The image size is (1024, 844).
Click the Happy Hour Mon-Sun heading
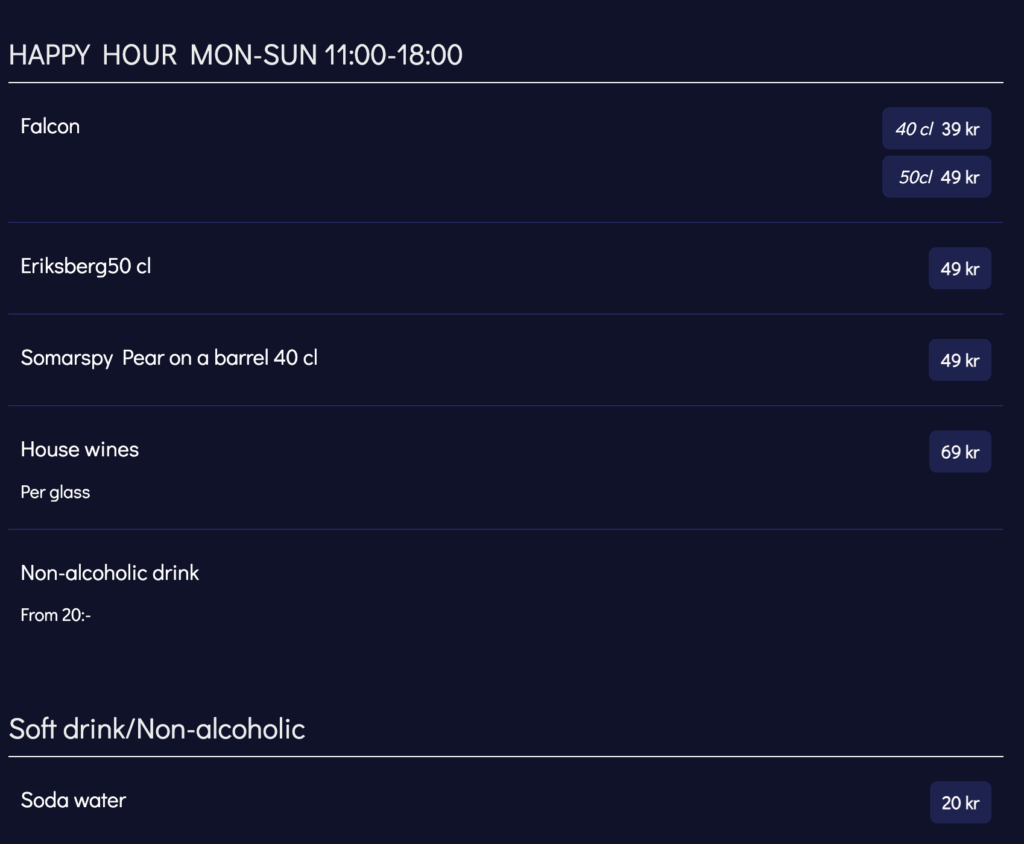pyautogui.click(x=235, y=55)
